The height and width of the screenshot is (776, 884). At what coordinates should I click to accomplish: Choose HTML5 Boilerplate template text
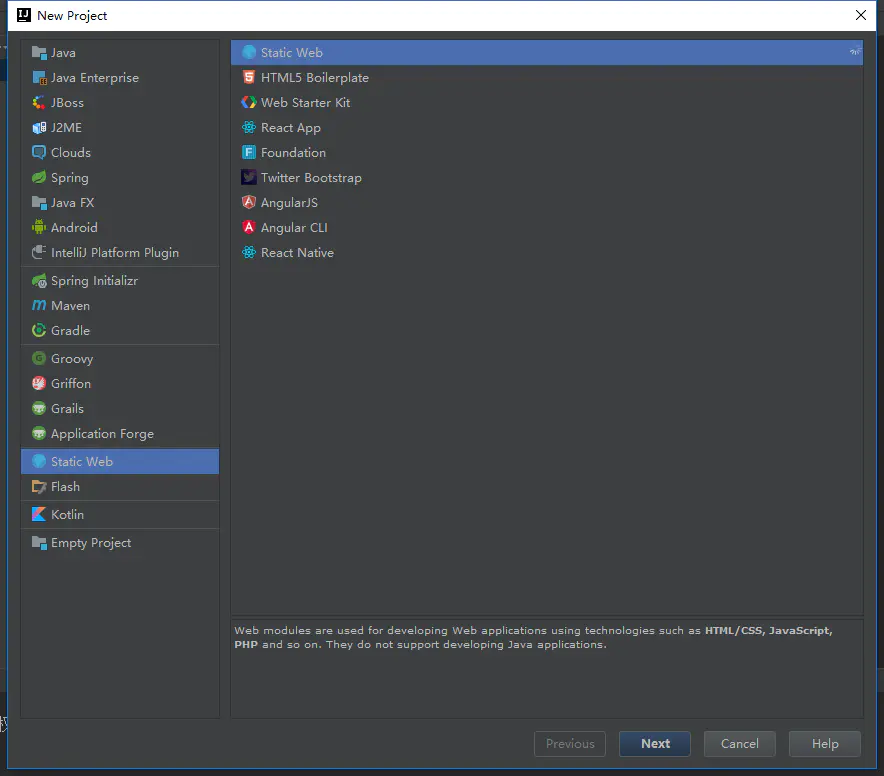point(315,78)
